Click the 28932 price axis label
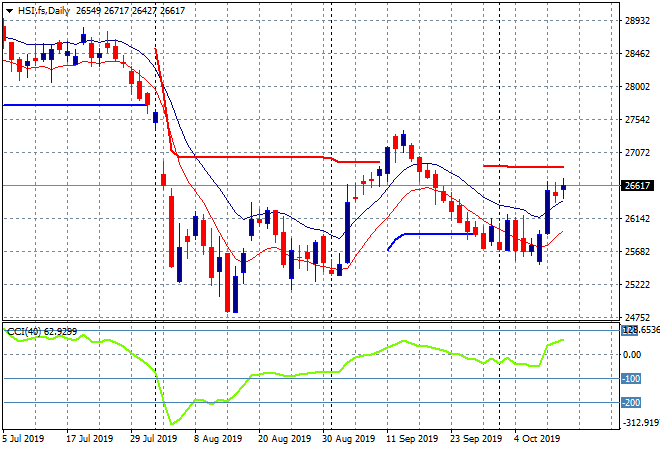The image size is (660, 450). [637, 21]
